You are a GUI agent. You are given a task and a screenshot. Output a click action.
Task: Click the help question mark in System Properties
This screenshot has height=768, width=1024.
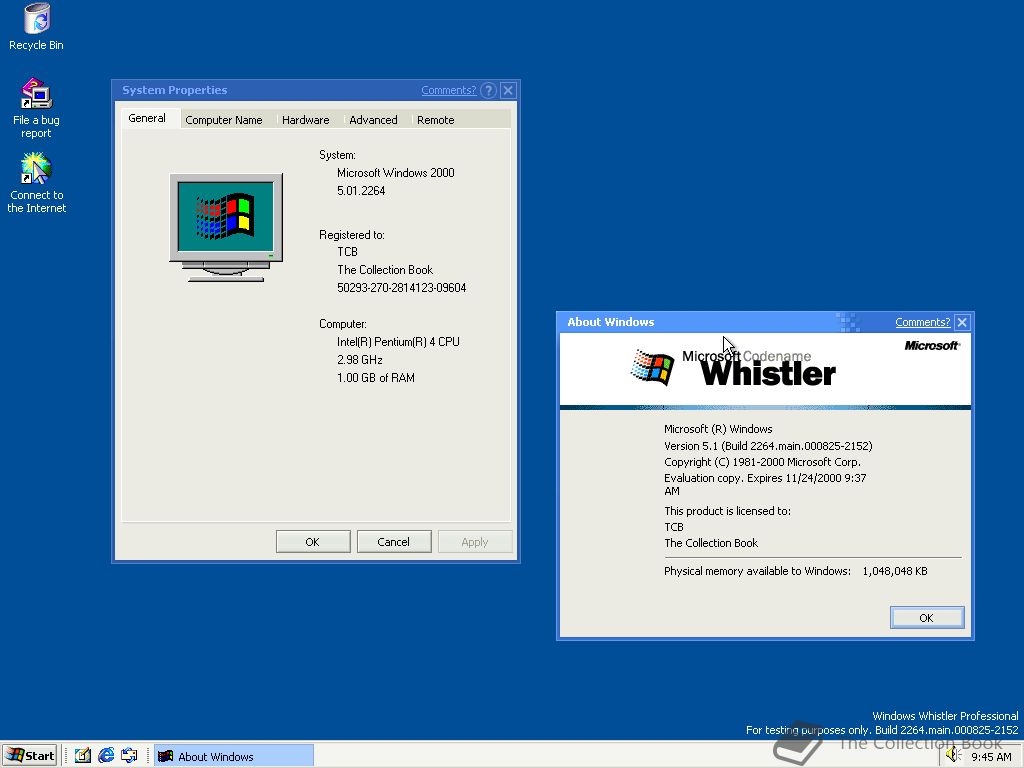coord(488,90)
